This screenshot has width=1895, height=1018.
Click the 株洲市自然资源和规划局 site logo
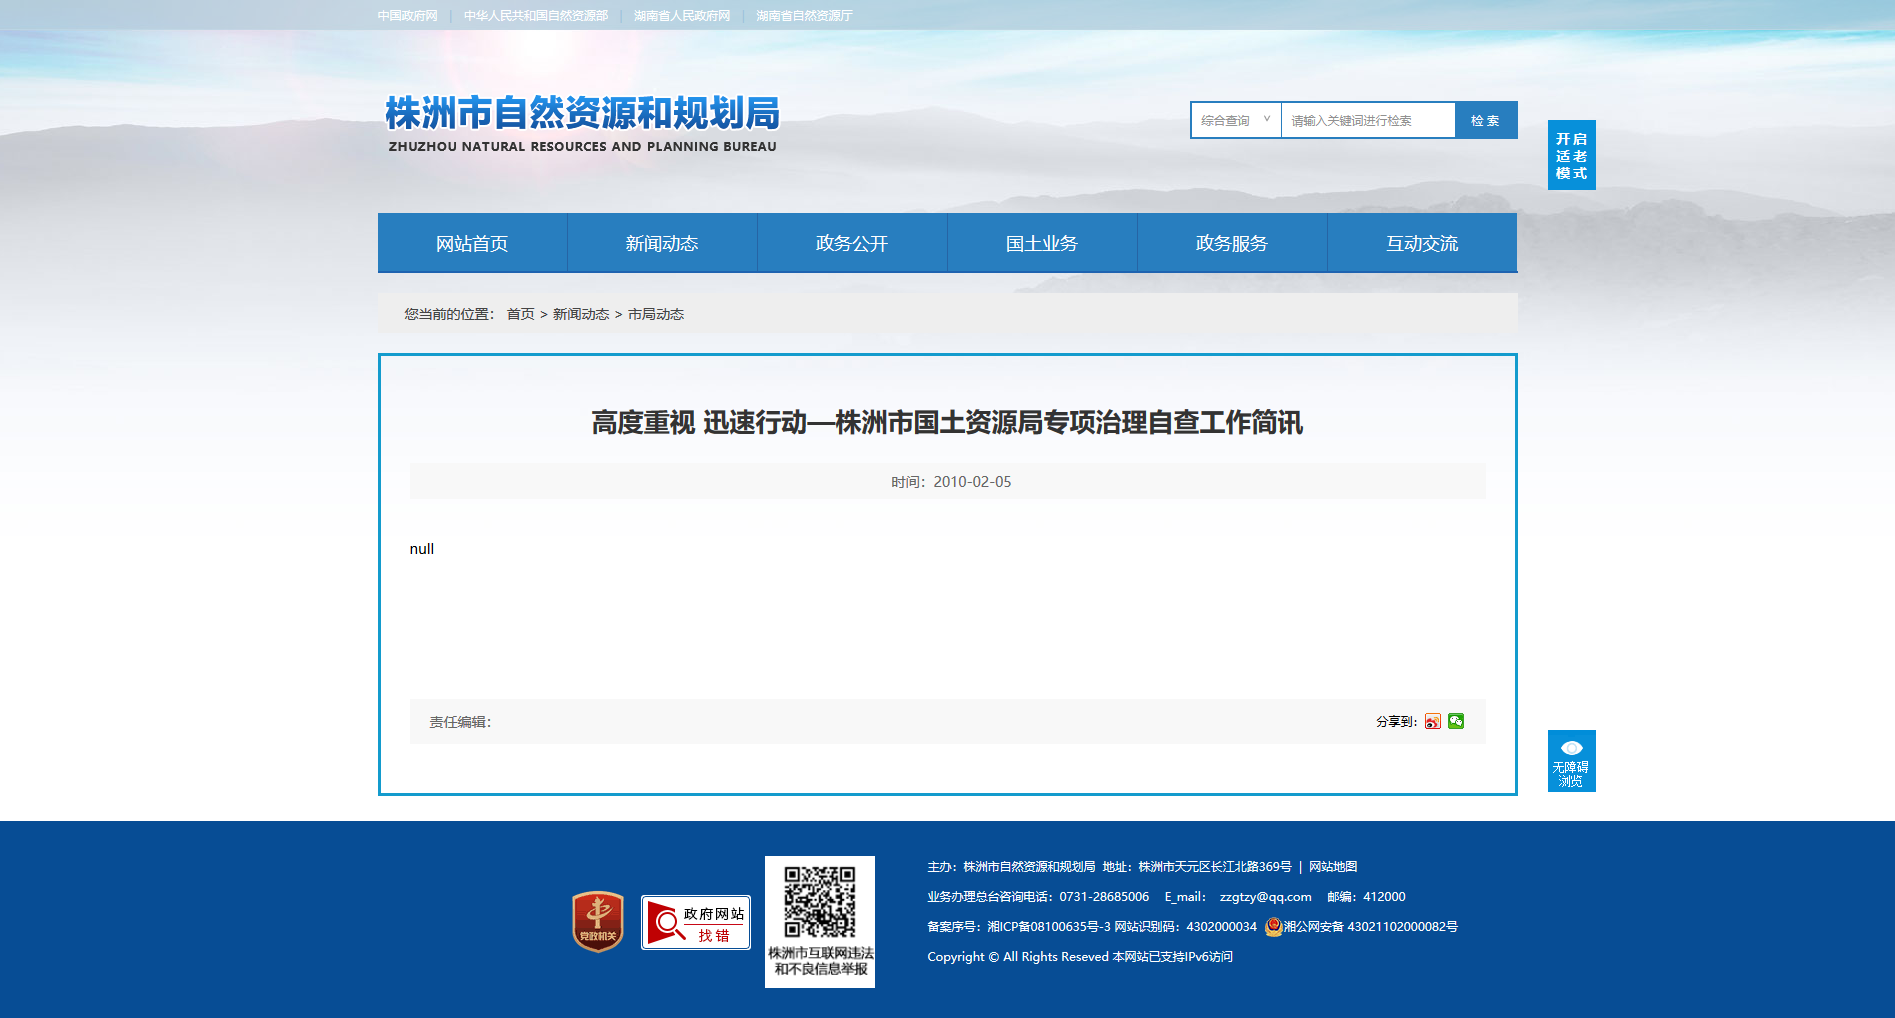tap(582, 123)
